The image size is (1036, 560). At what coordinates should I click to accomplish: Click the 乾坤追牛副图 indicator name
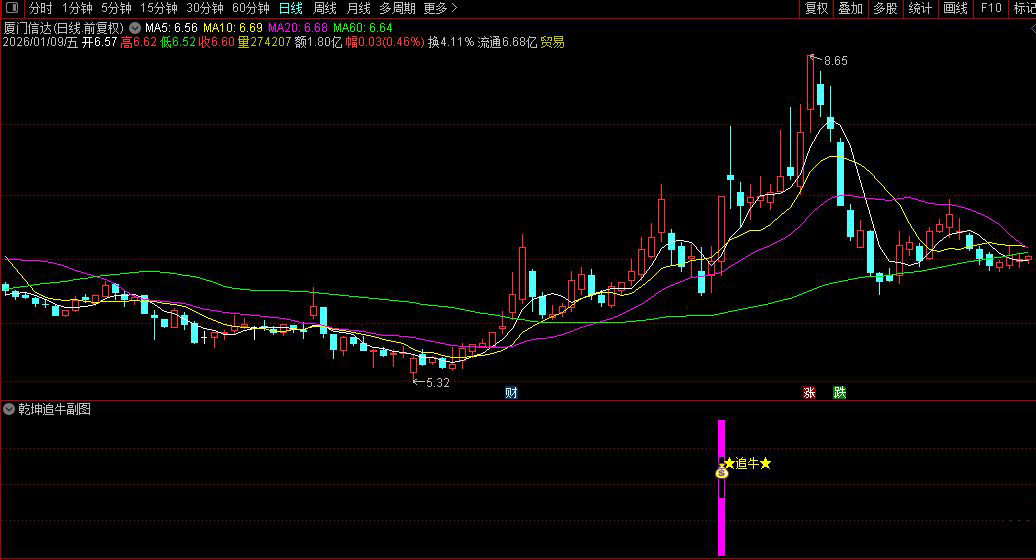coord(54,409)
